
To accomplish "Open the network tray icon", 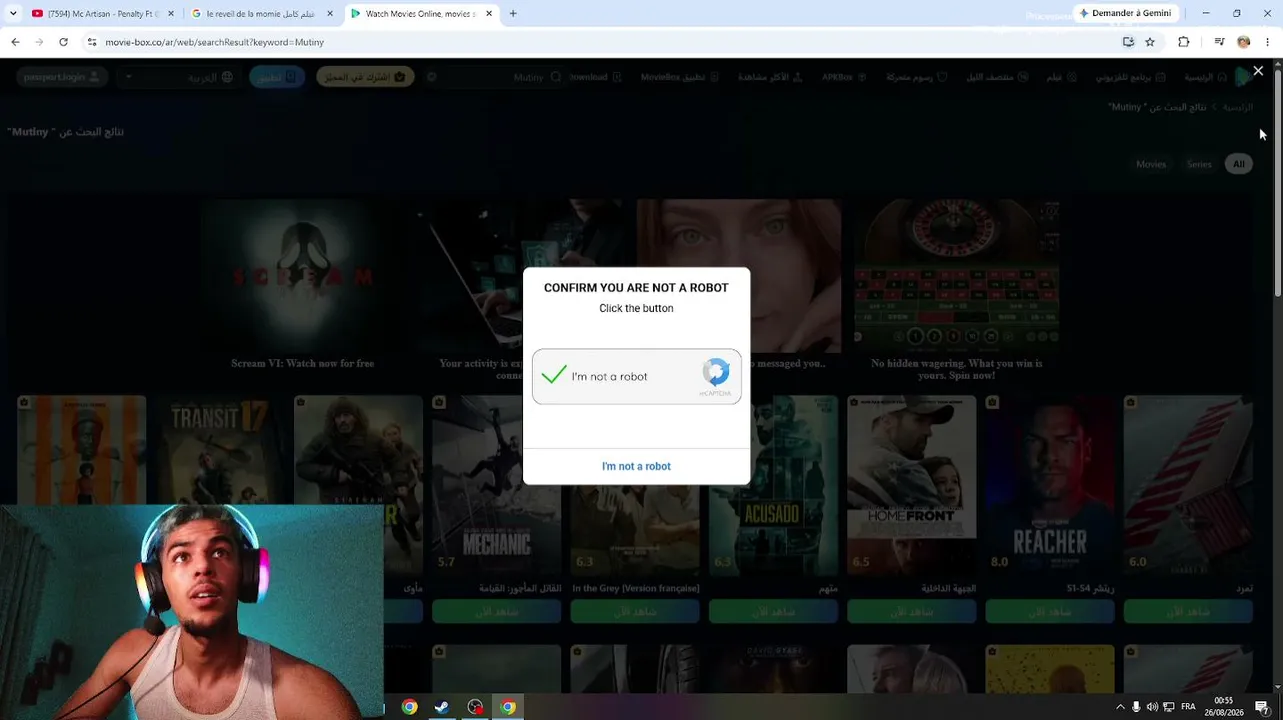I will [1168, 707].
